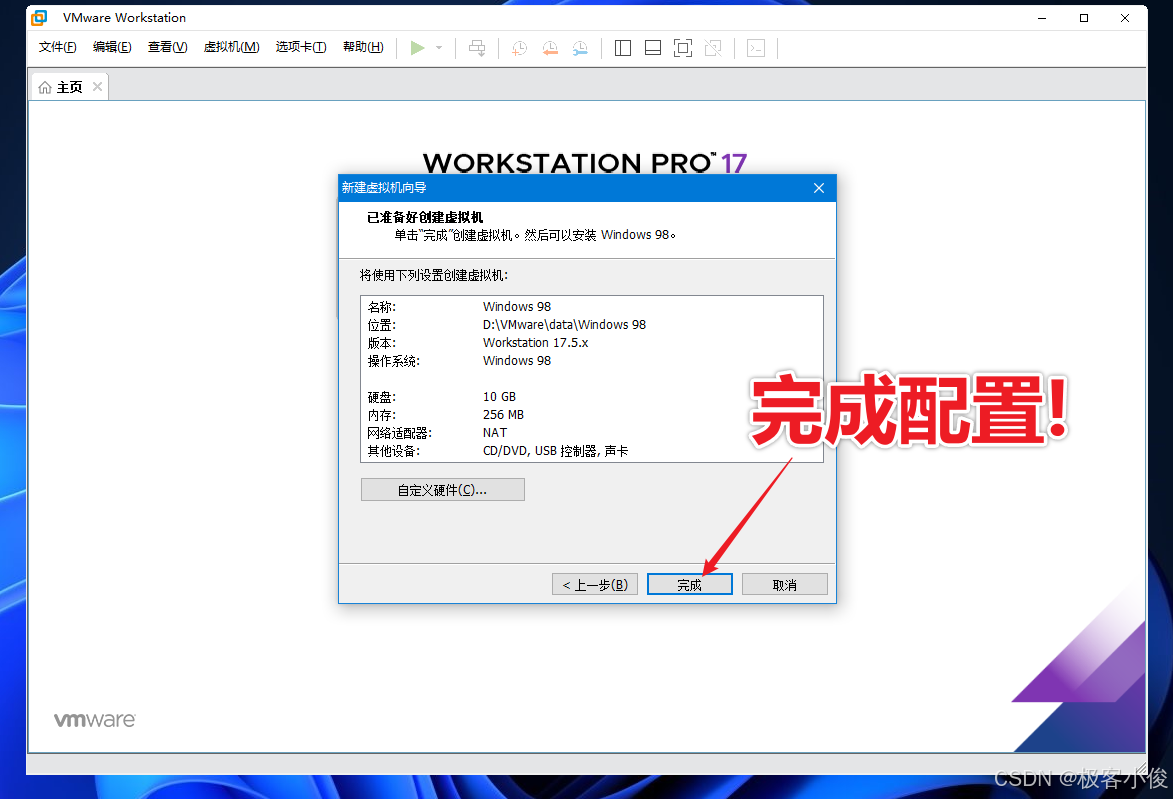Open the 查看(V) menu
This screenshot has width=1173, height=799.
(x=168, y=47)
